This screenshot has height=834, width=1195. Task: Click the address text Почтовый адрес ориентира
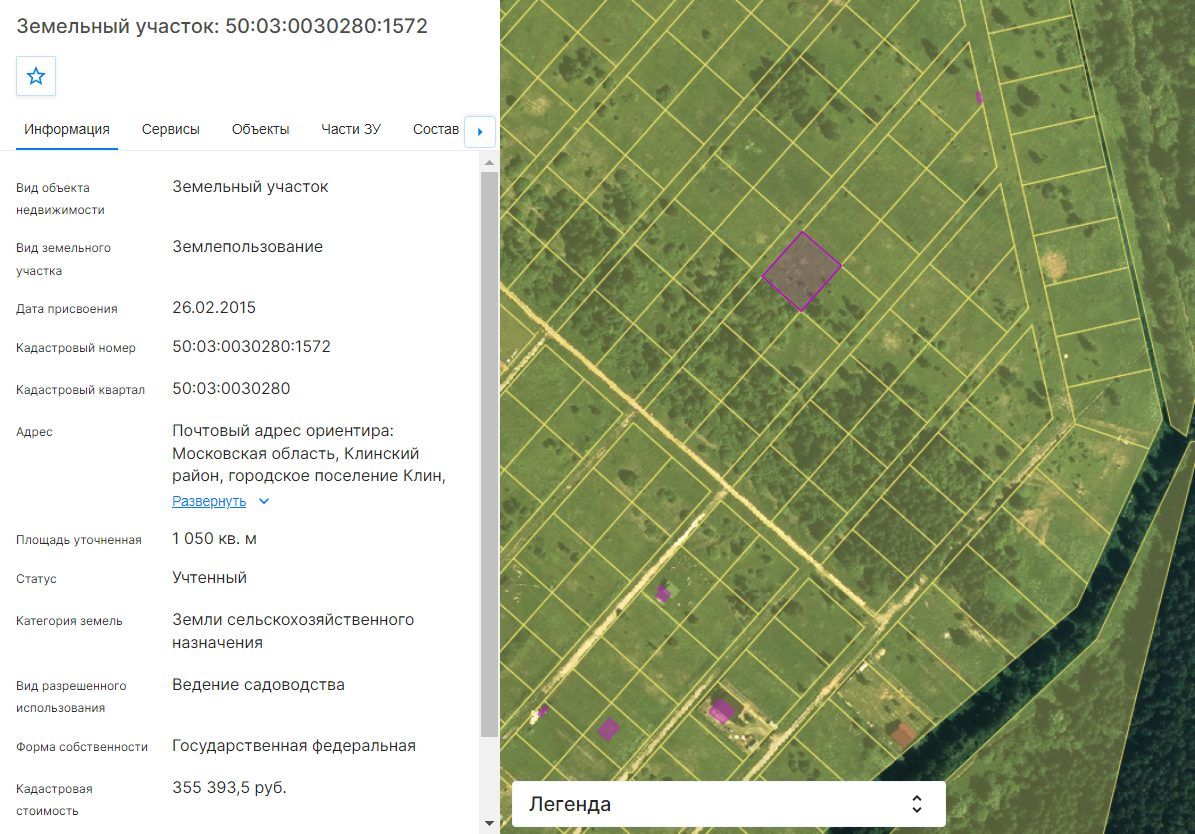283,431
